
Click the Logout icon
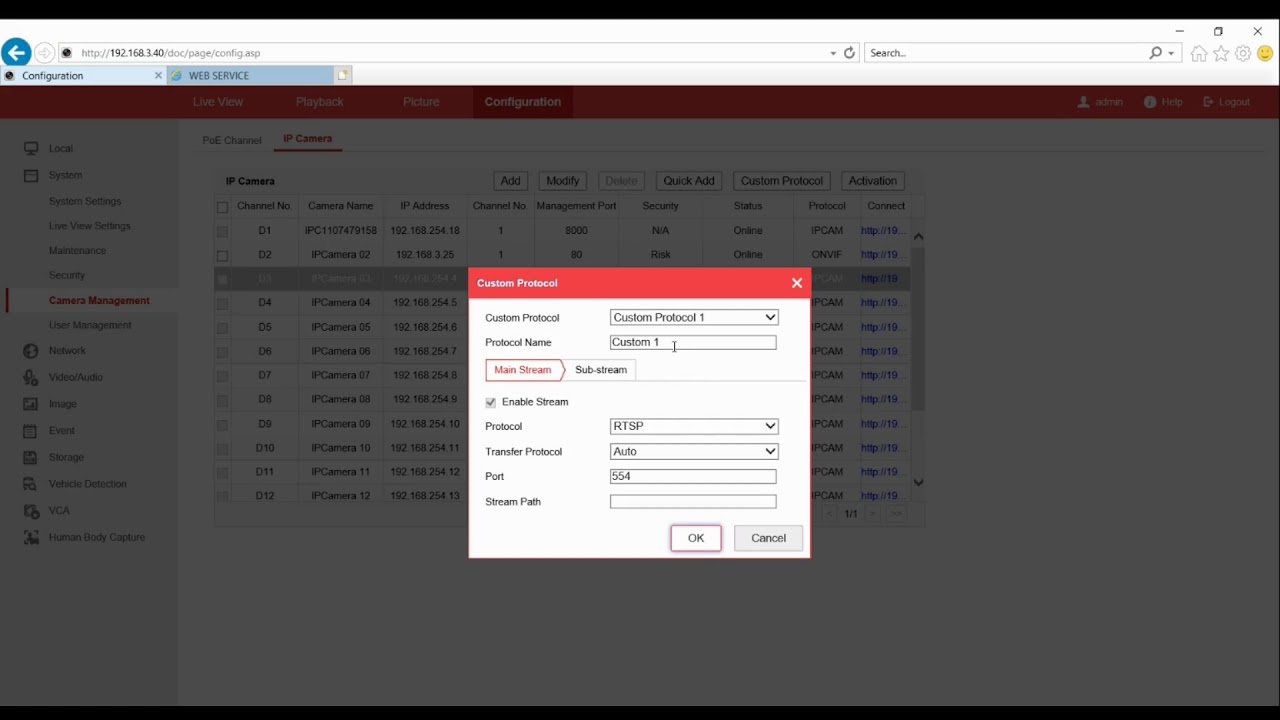tap(1208, 102)
